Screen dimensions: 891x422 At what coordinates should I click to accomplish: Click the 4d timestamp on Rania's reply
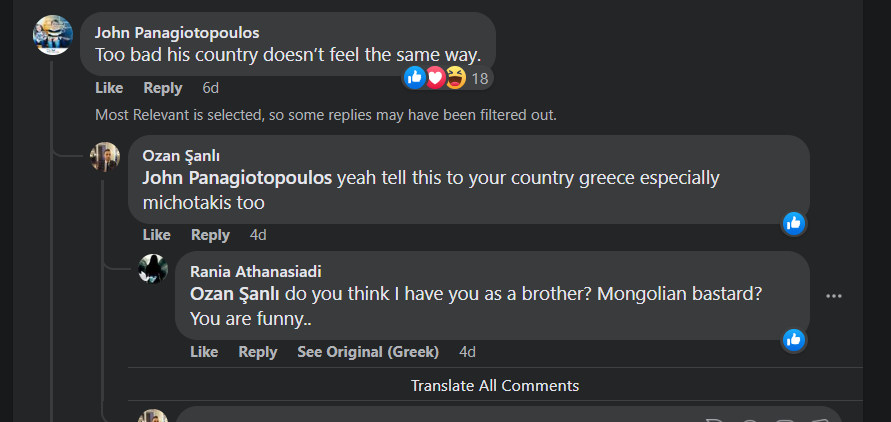(x=467, y=352)
